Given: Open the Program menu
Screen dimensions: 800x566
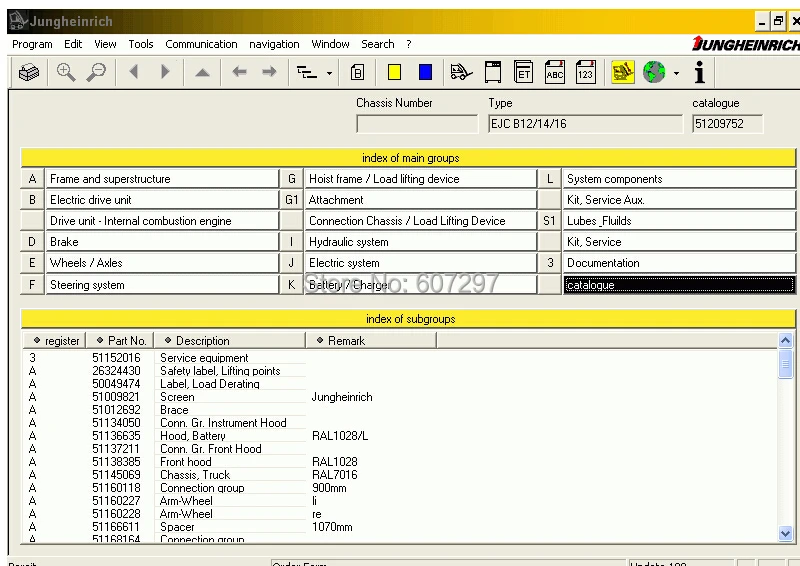Looking at the screenshot, I should pos(32,44).
